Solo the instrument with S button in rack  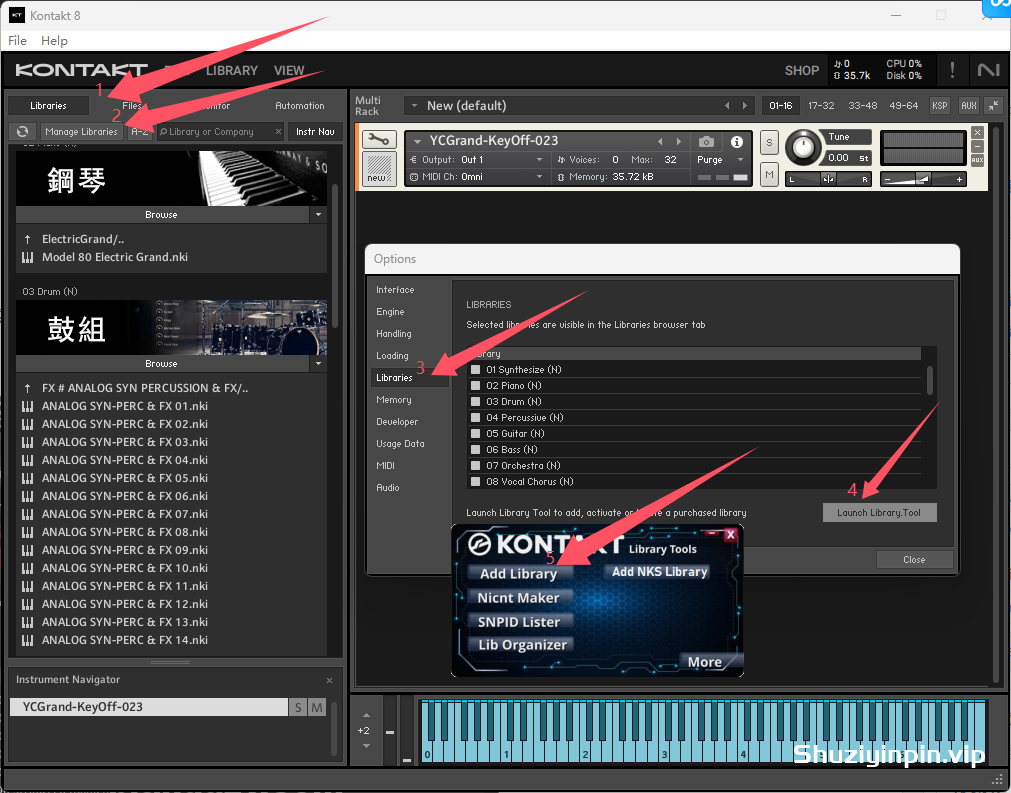click(x=769, y=143)
